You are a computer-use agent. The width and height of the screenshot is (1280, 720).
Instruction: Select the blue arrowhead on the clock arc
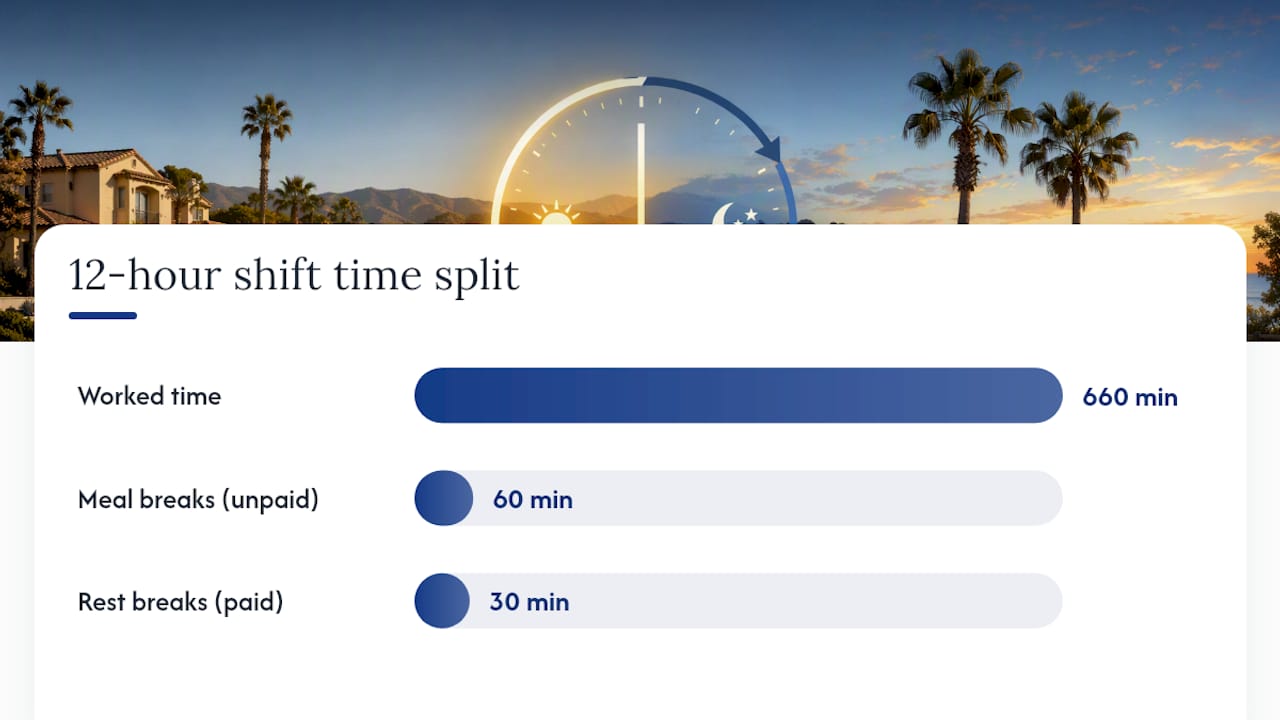(x=768, y=150)
